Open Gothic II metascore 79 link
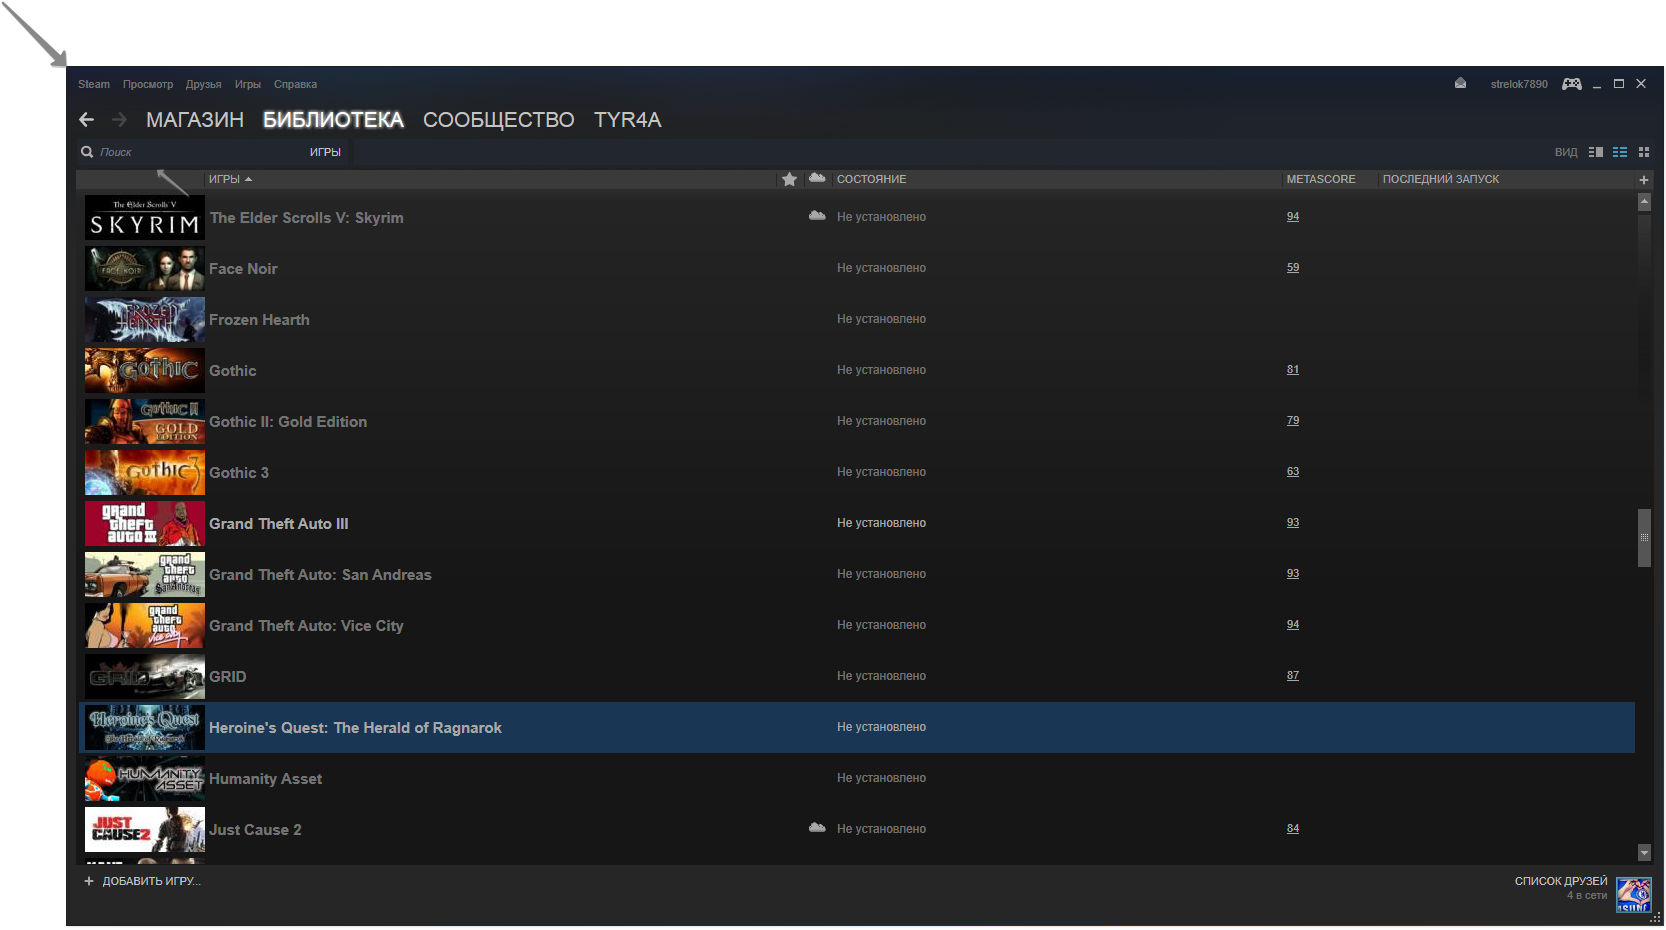Viewport: 1666px width, 930px height. point(1293,420)
